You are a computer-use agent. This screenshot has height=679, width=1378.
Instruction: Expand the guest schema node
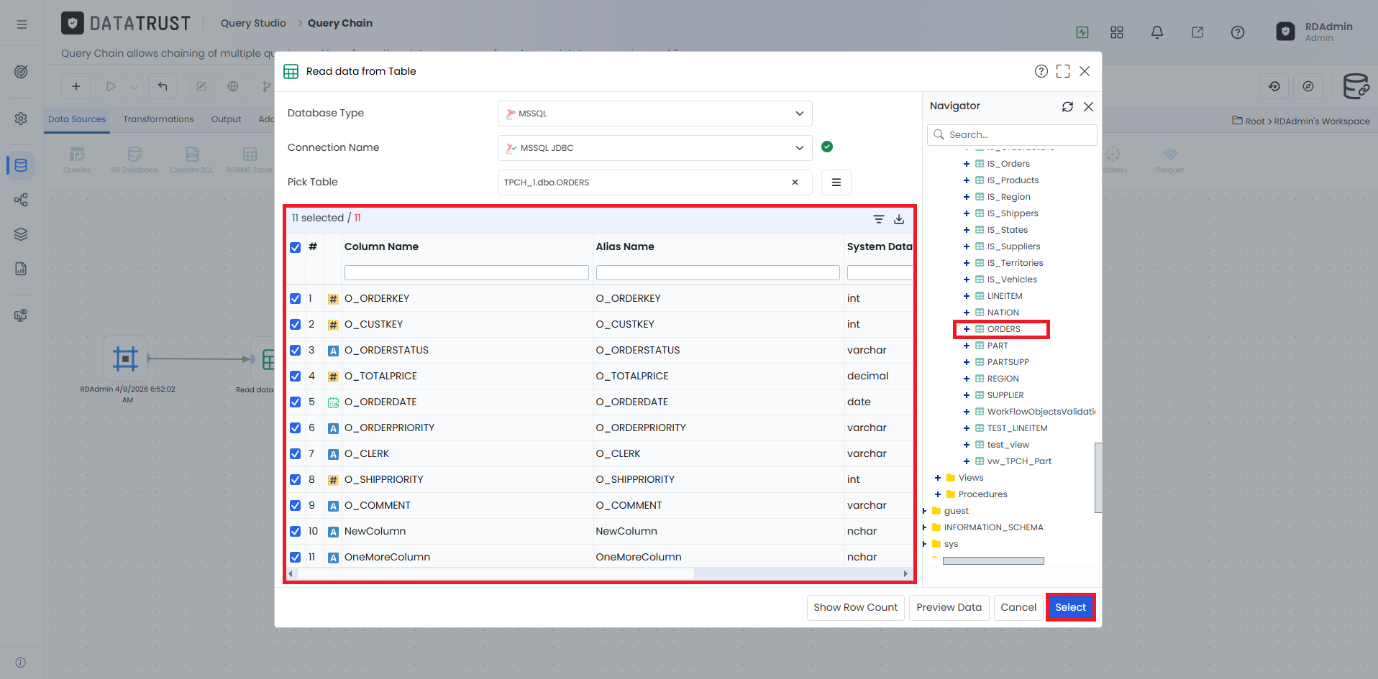pyautogui.click(x=925, y=511)
